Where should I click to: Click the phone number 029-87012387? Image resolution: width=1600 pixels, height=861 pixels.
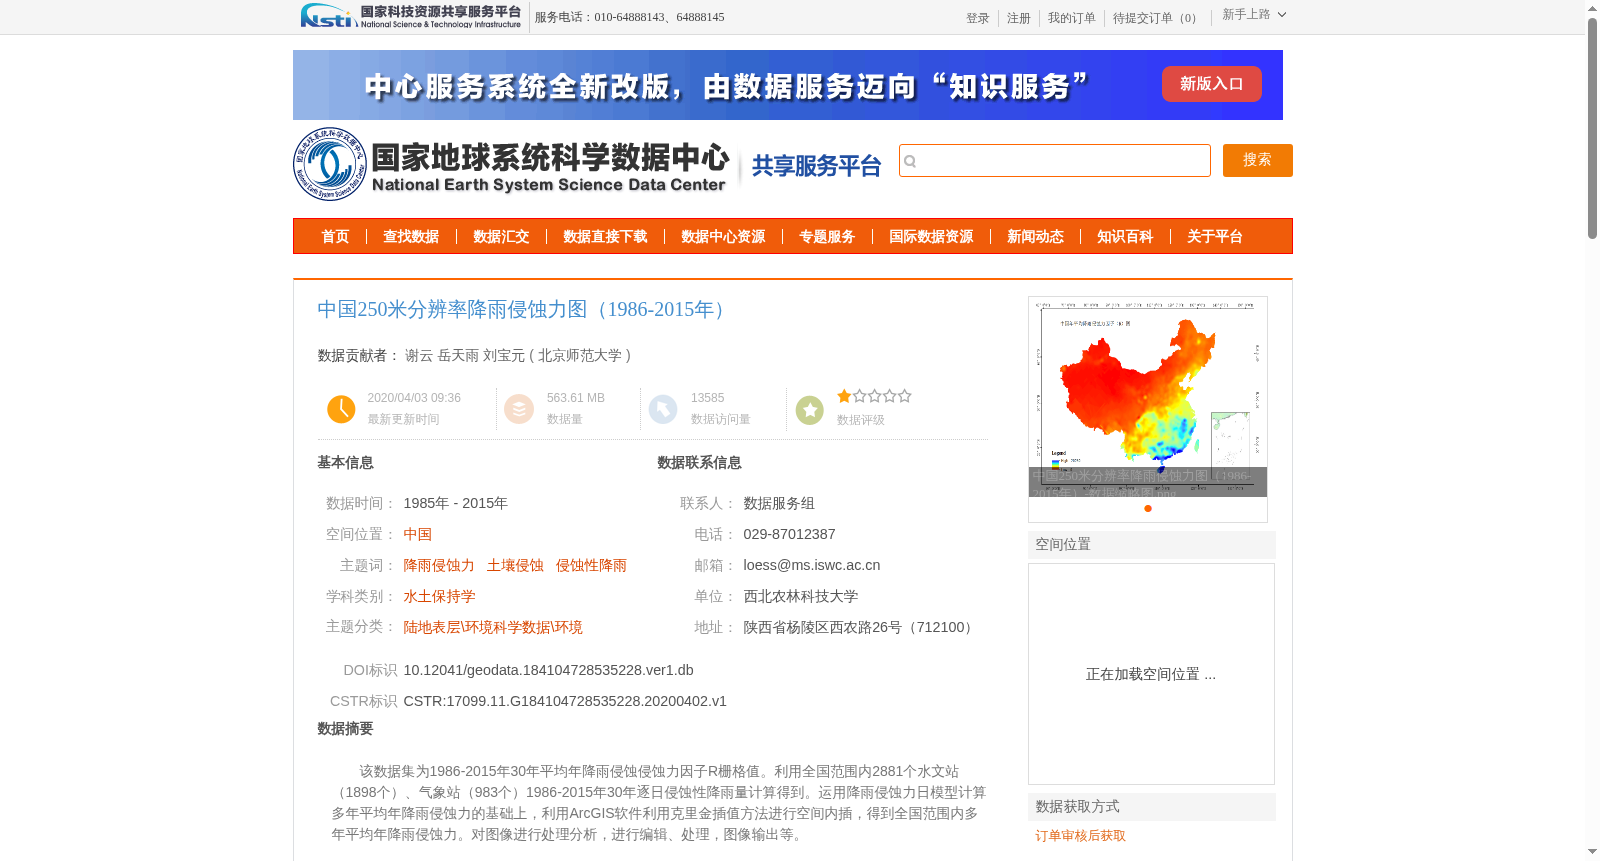click(789, 534)
